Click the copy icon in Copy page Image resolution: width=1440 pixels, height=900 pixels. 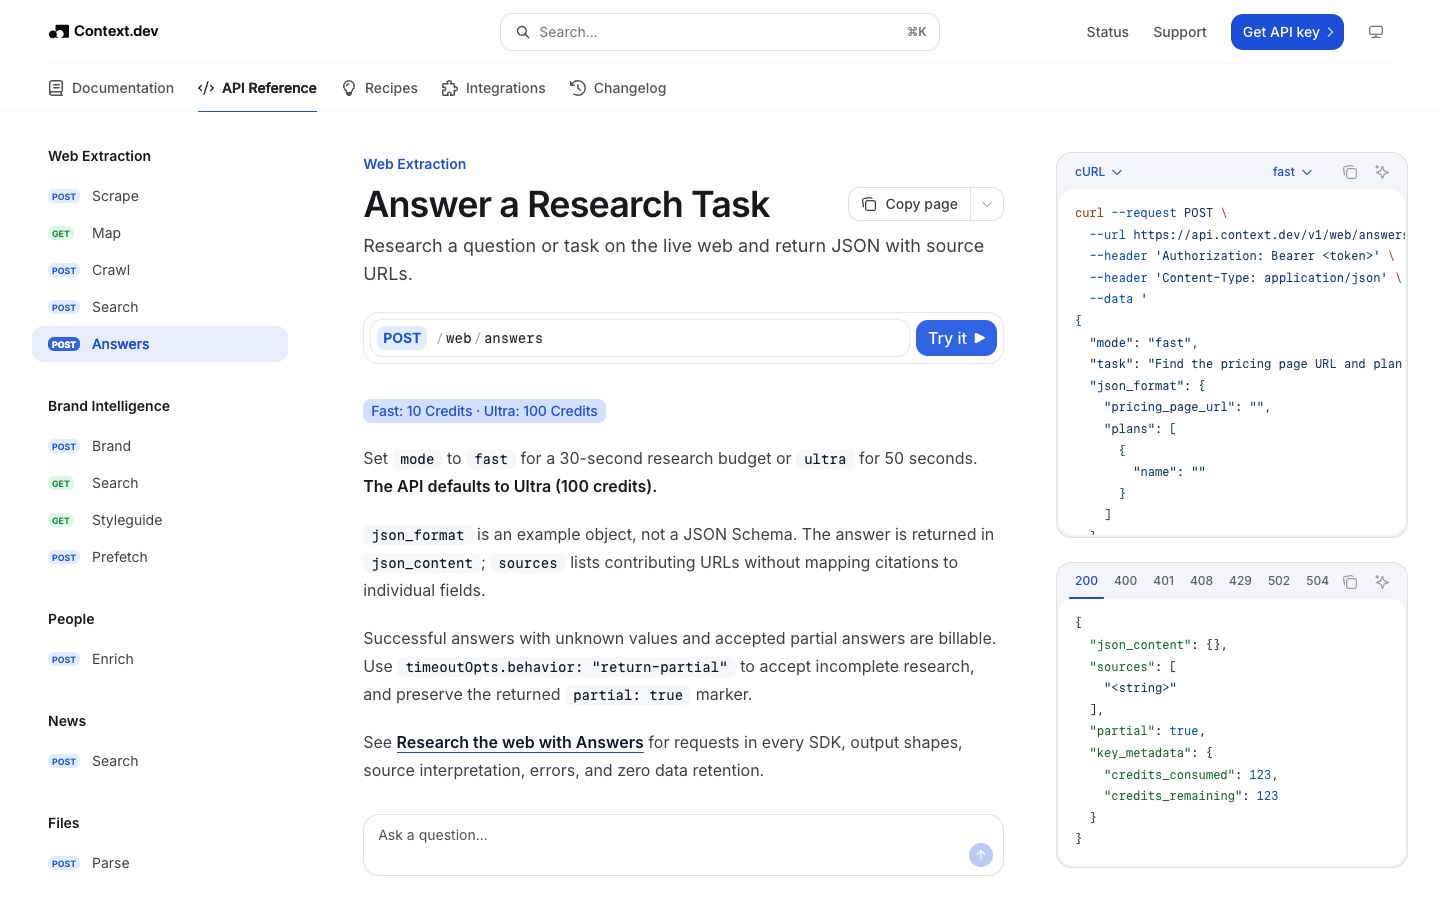coord(869,204)
